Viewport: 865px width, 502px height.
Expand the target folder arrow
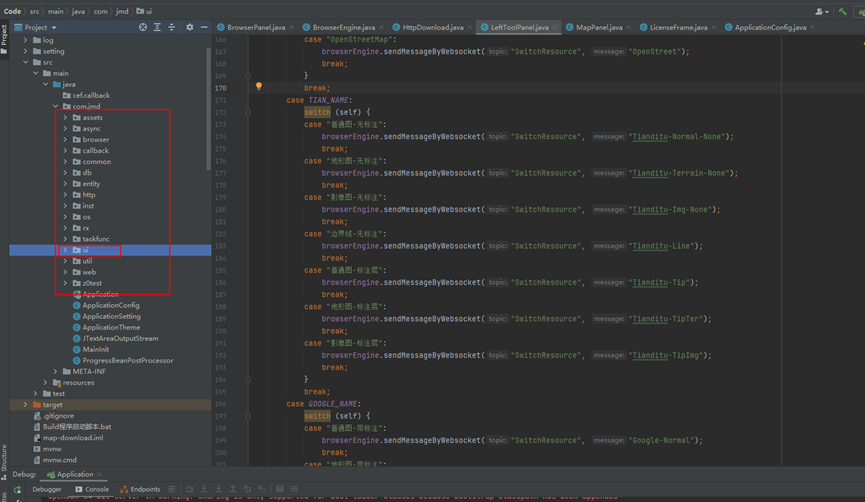(25, 404)
